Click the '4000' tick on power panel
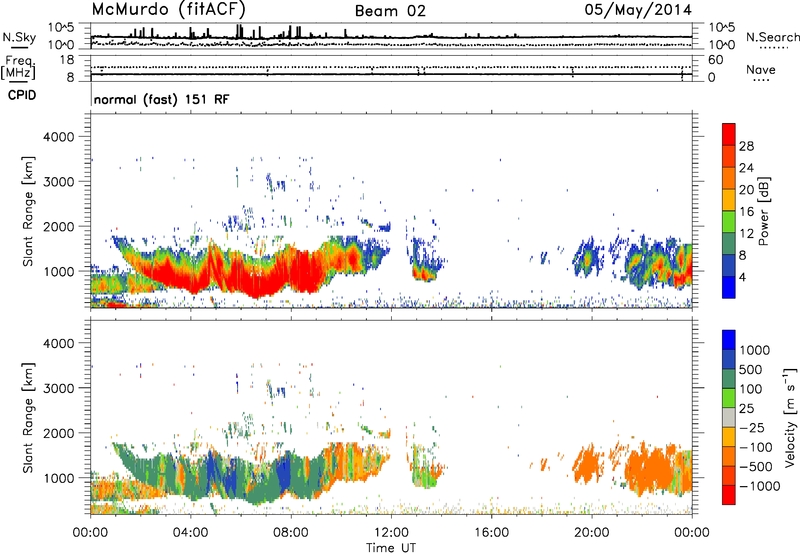This screenshot has height=554, width=800. pyautogui.click(x=58, y=137)
